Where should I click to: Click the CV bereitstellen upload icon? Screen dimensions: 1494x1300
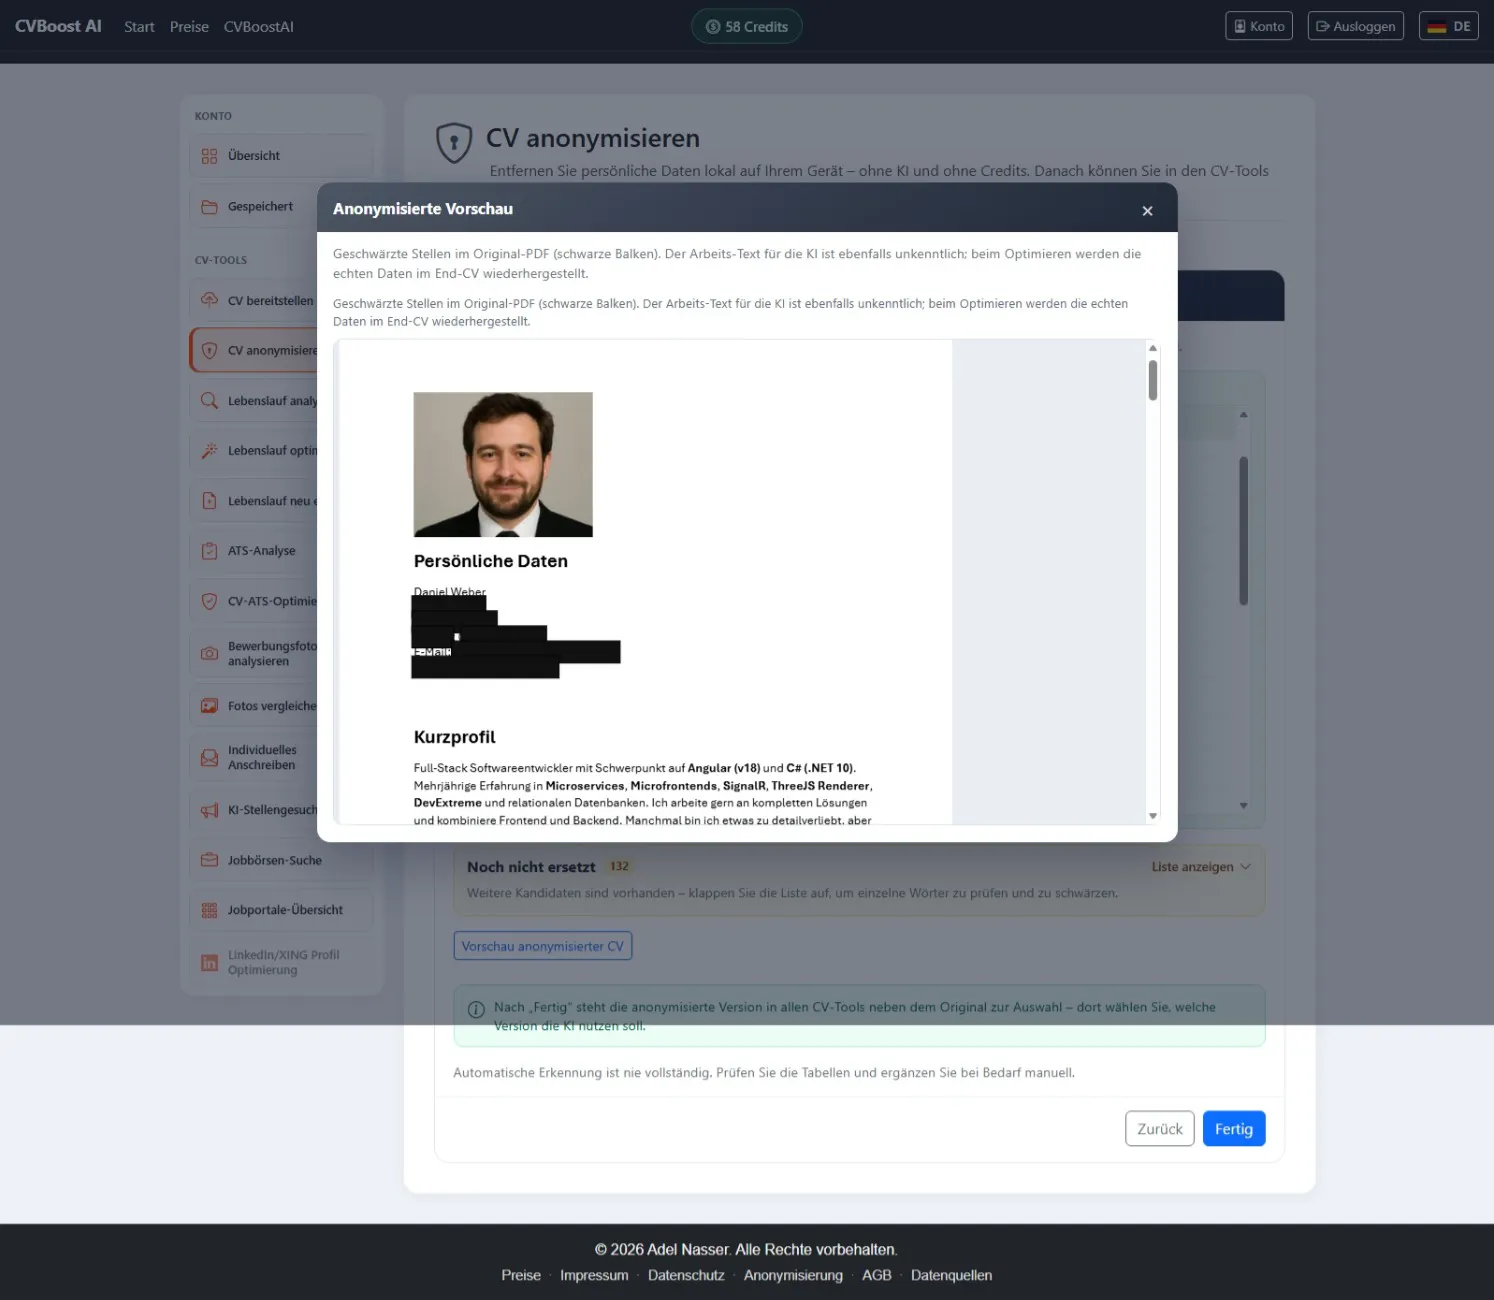209,300
